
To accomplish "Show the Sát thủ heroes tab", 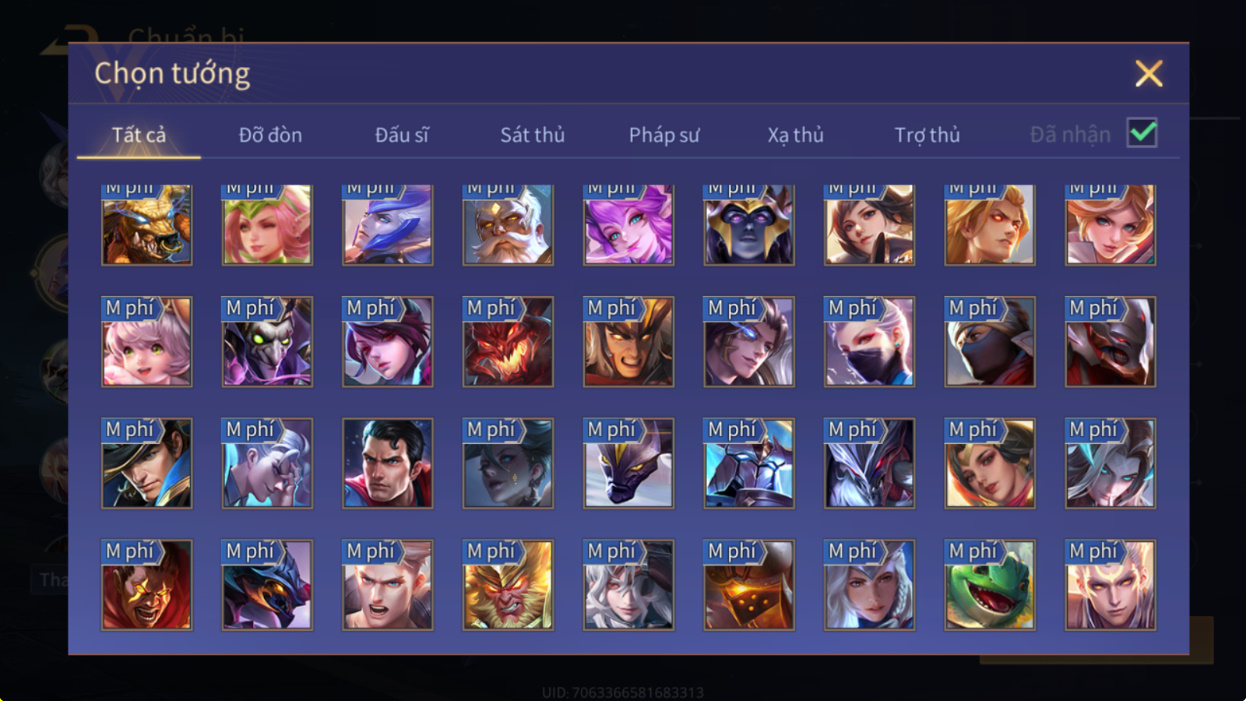I will [532, 135].
